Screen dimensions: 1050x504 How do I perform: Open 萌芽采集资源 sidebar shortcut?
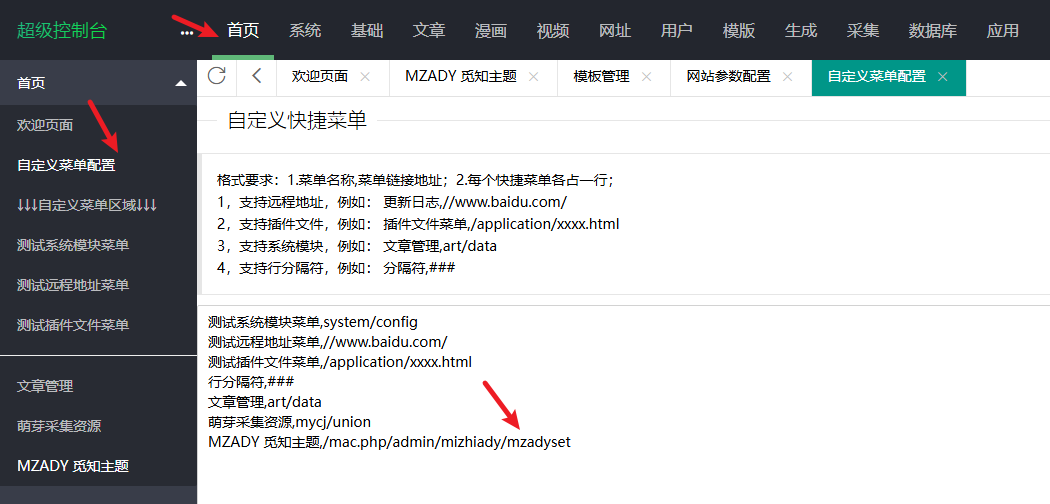coord(59,426)
